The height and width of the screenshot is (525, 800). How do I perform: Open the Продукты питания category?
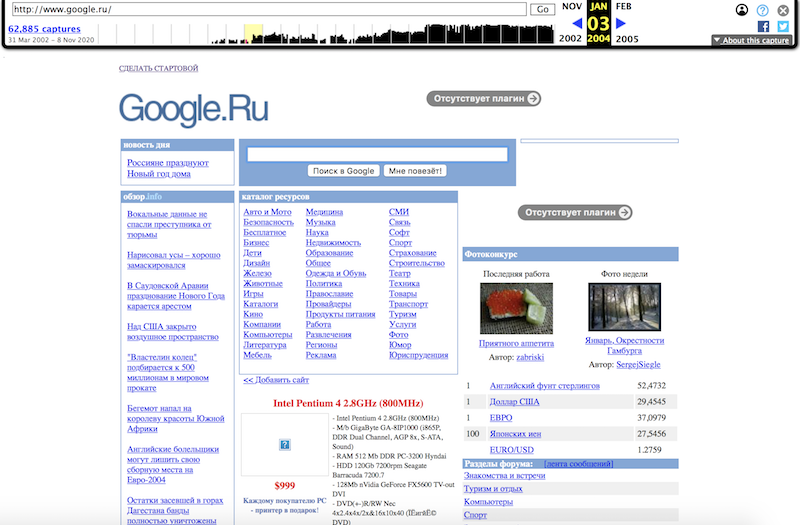click(340, 314)
